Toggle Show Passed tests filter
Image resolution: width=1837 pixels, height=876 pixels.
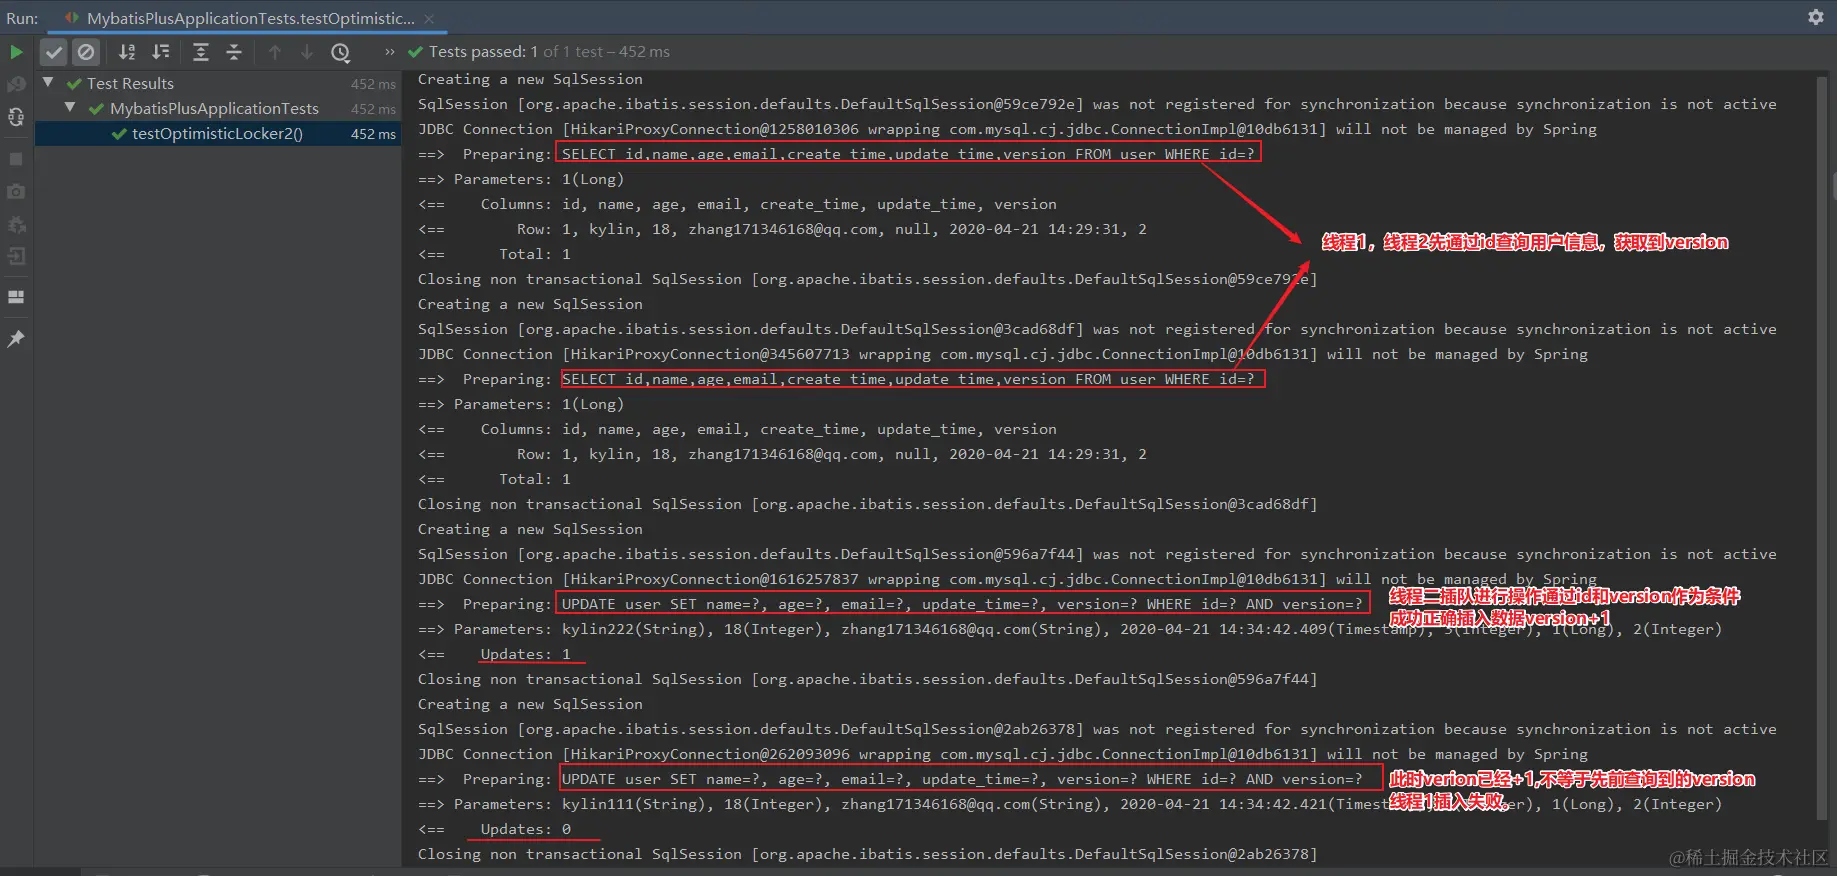coord(54,52)
